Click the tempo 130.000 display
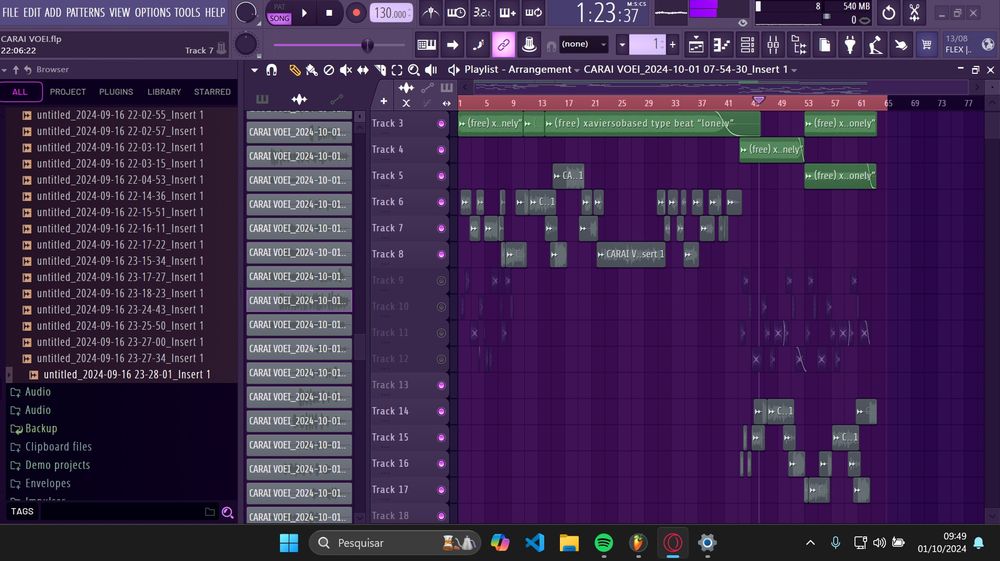 pos(391,13)
